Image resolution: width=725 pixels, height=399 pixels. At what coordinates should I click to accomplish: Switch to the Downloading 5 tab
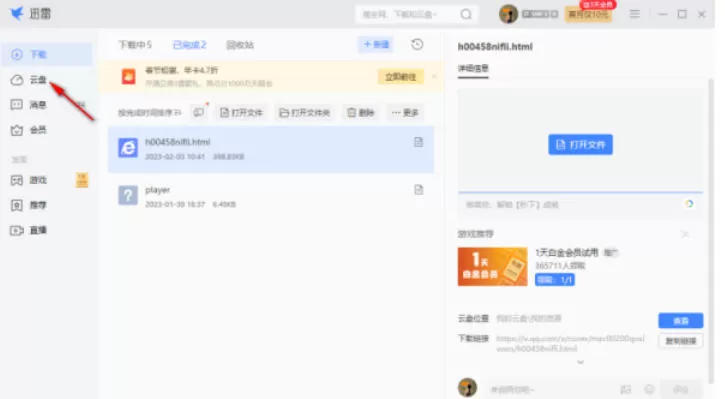click(135, 45)
